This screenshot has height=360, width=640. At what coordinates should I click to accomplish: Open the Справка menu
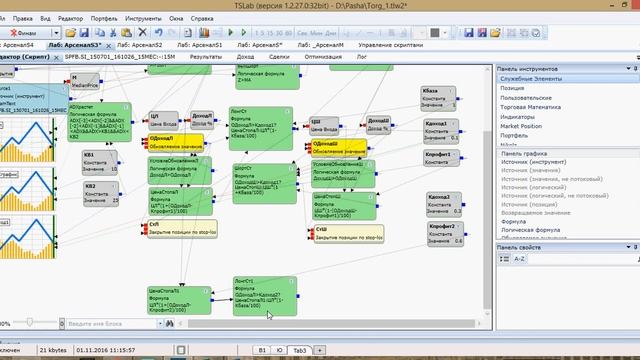(202, 19)
